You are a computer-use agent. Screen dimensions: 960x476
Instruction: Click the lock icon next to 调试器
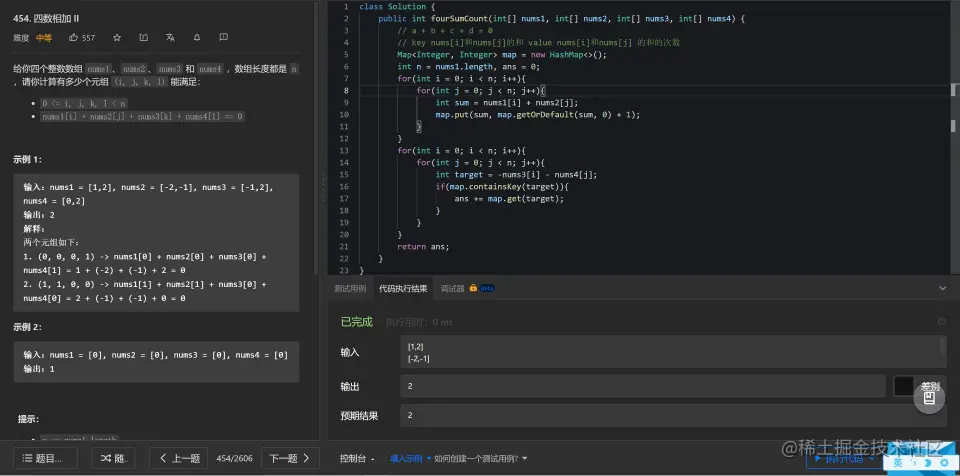pos(473,288)
